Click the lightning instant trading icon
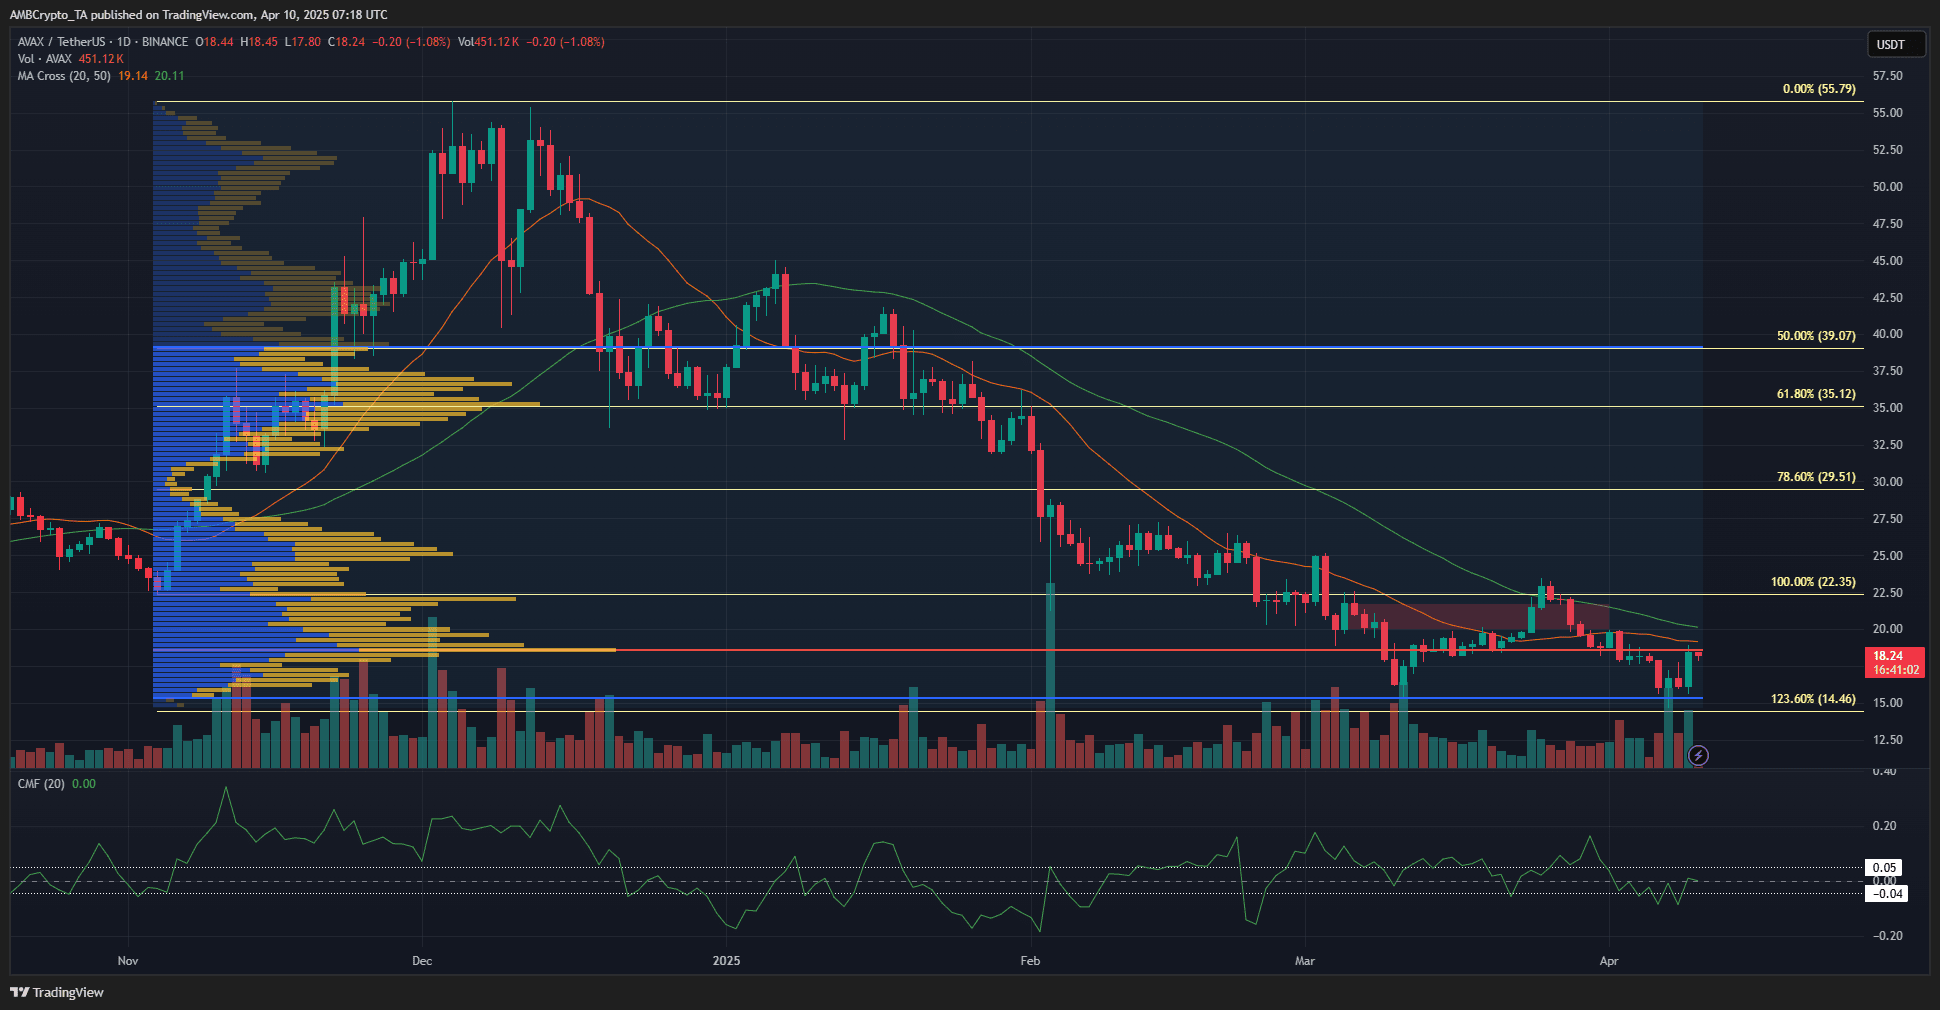 [1700, 757]
